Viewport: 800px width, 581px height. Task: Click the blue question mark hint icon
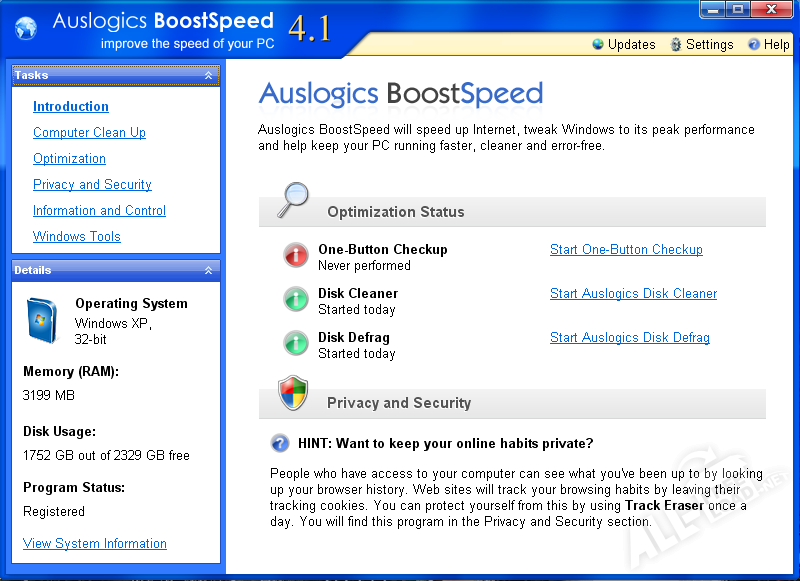click(280, 443)
